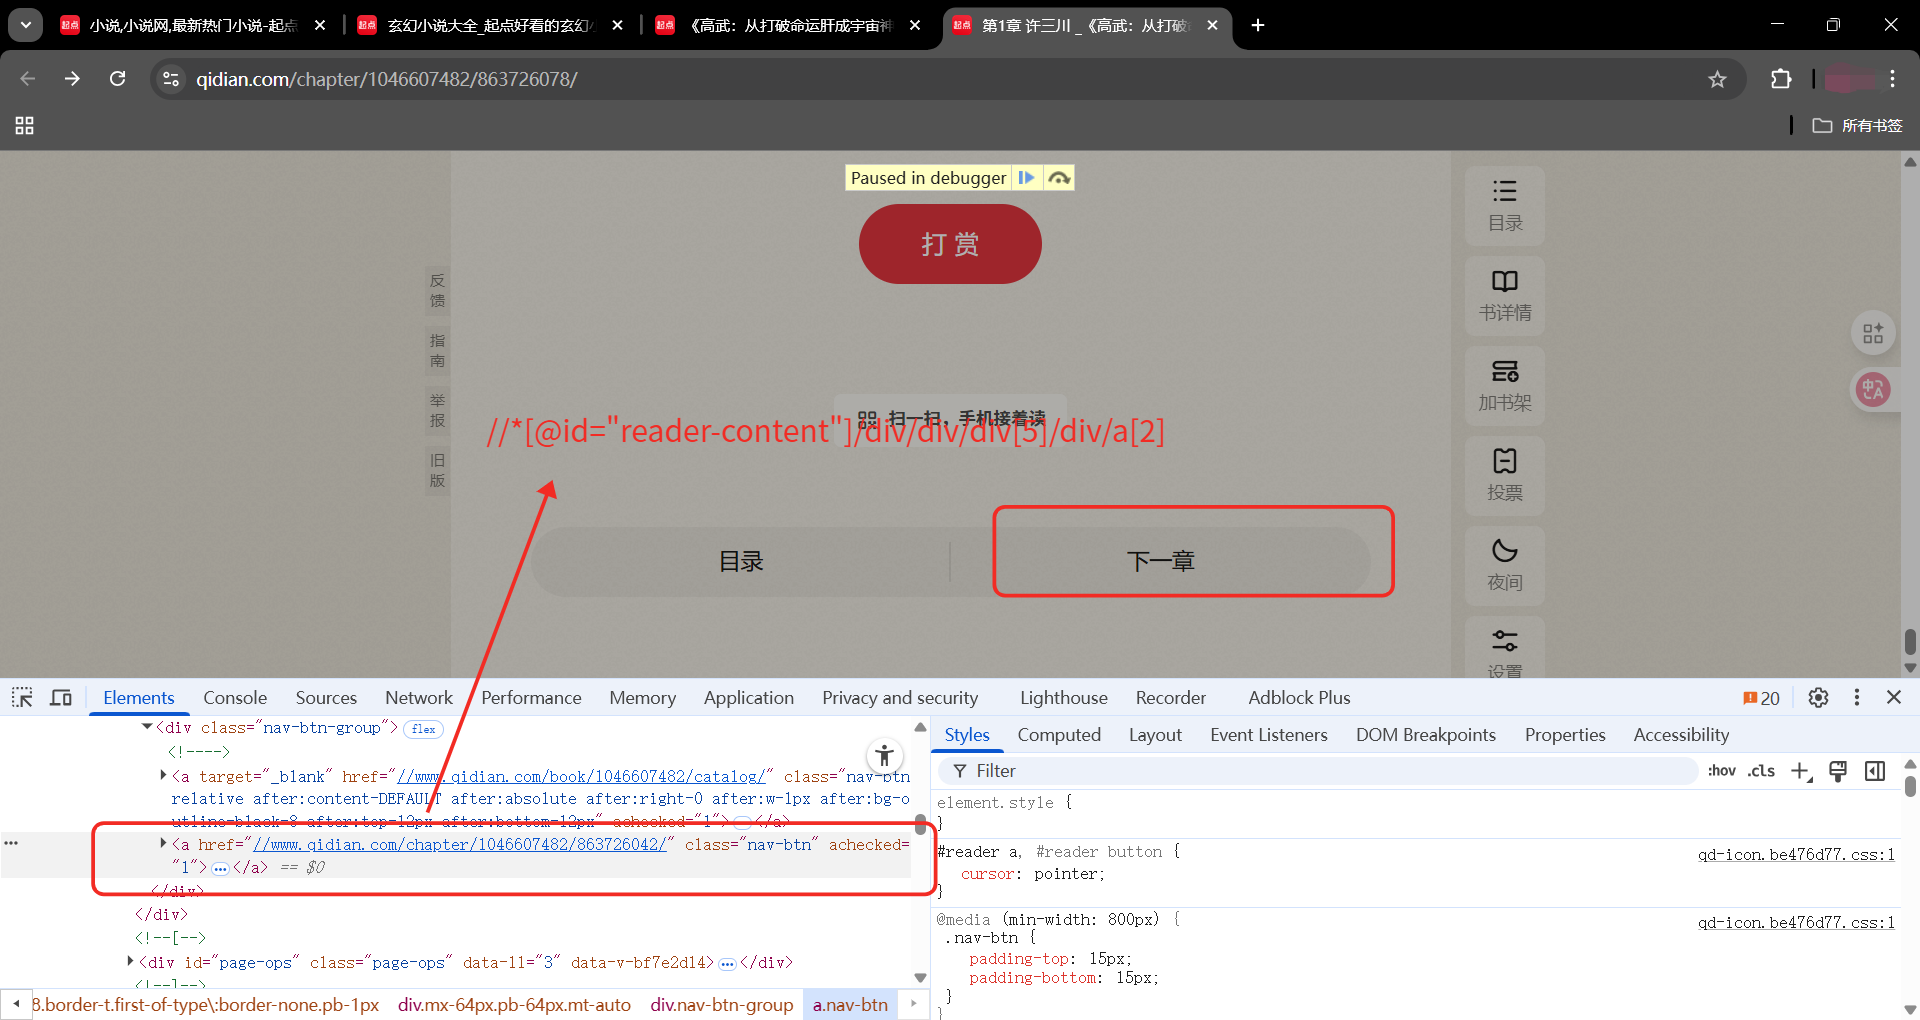Toggle computed styles sidebar icon
The height and width of the screenshot is (1020, 1920).
[1875, 771]
